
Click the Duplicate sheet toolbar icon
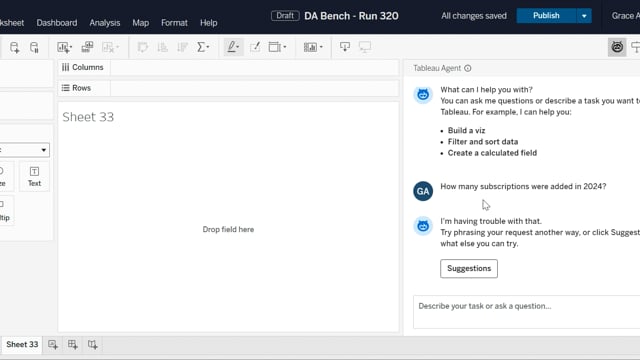(87, 47)
